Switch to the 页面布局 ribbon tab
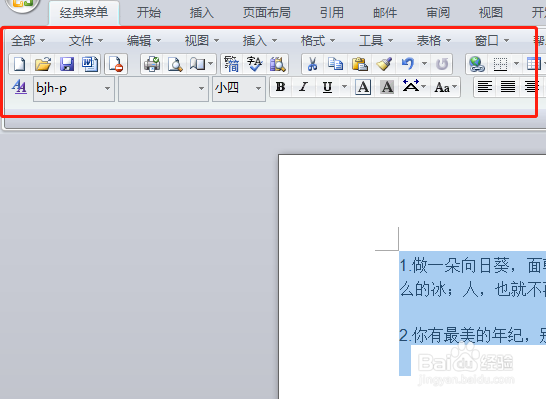This screenshot has width=546, height=399. click(267, 13)
